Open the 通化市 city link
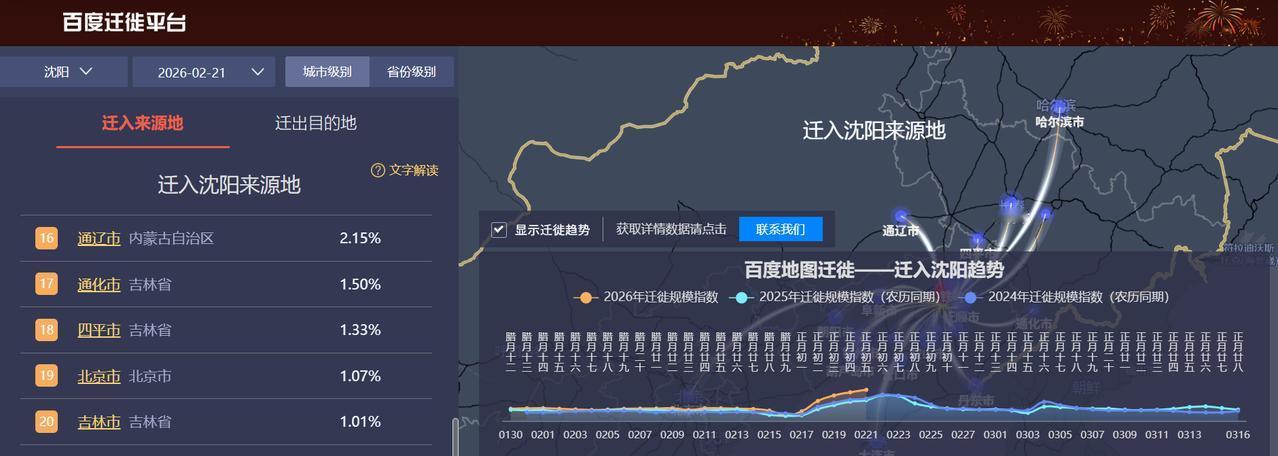The width and height of the screenshot is (1278, 456). 99,284
